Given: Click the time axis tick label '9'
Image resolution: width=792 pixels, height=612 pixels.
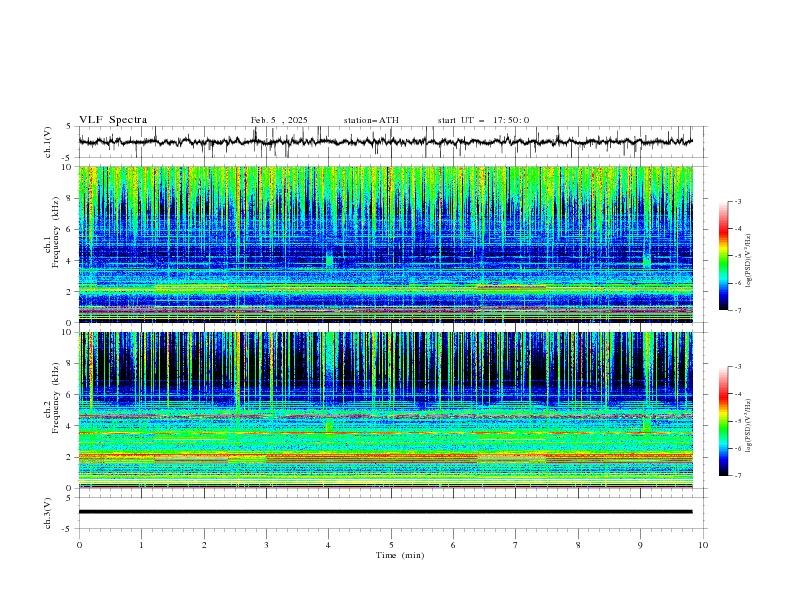Looking at the screenshot, I should coord(640,545).
